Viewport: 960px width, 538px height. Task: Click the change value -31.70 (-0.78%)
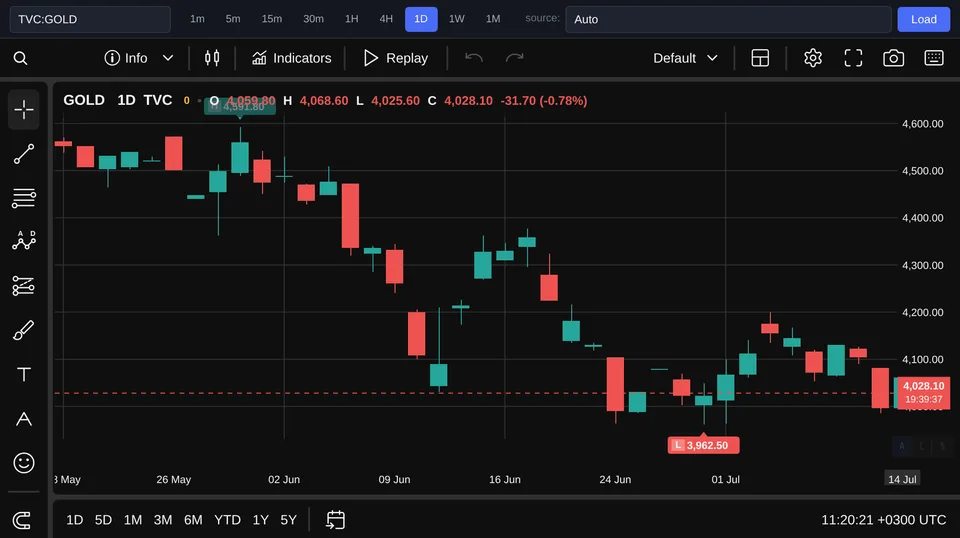544,100
